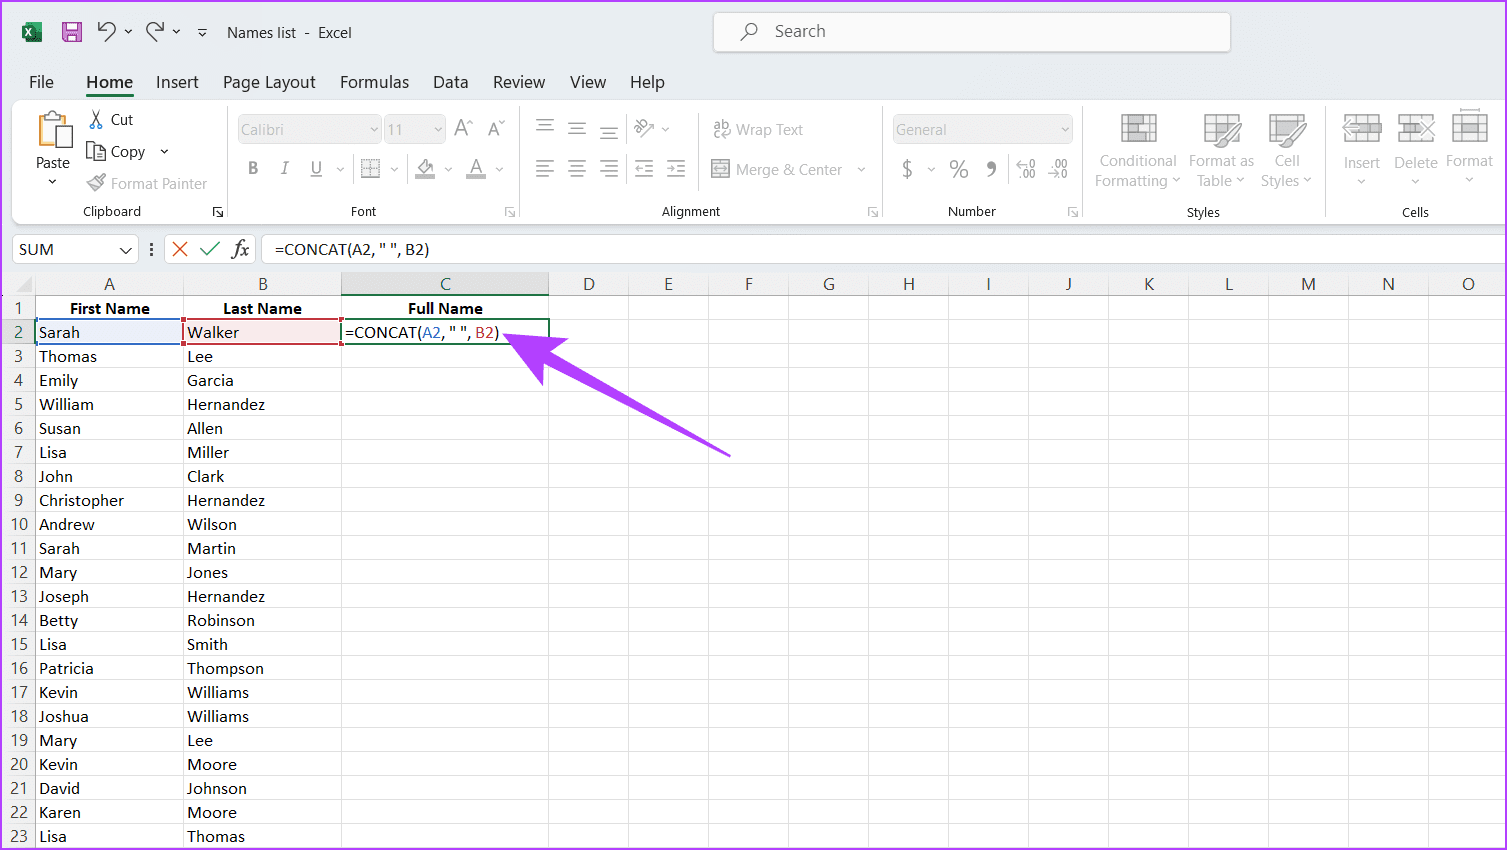
Task: Decrease font size with small A icon
Action: (x=496, y=128)
